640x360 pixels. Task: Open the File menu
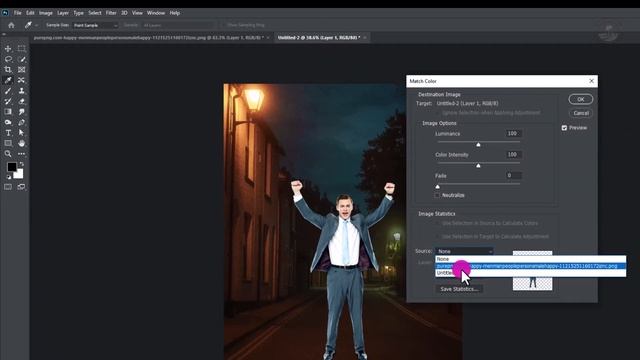(18, 13)
